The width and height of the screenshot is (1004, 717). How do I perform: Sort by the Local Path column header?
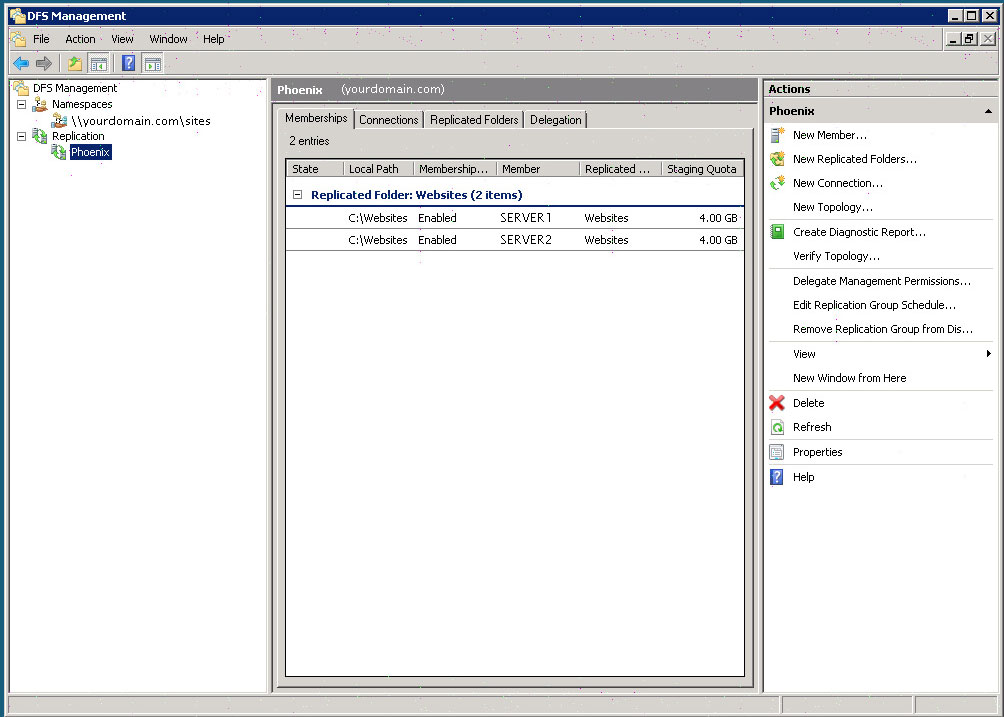(x=378, y=169)
